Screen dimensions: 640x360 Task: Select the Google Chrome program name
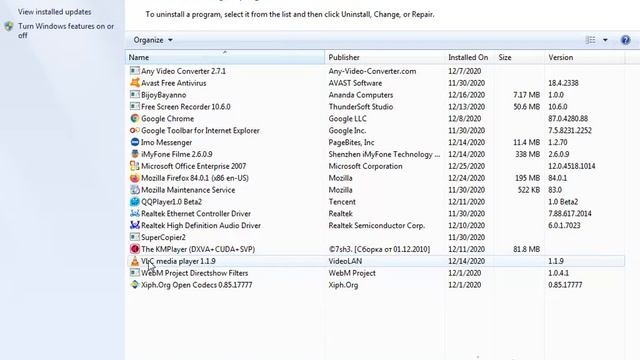pos(167,119)
